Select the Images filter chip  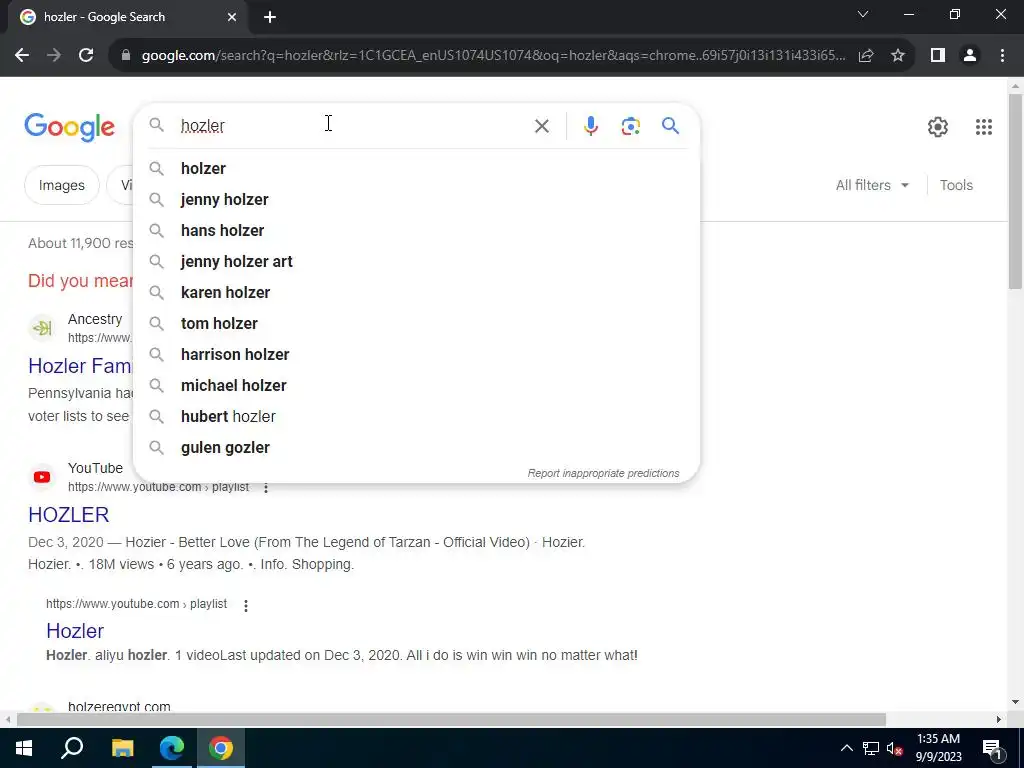pyautogui.click(x=61, y=185)
